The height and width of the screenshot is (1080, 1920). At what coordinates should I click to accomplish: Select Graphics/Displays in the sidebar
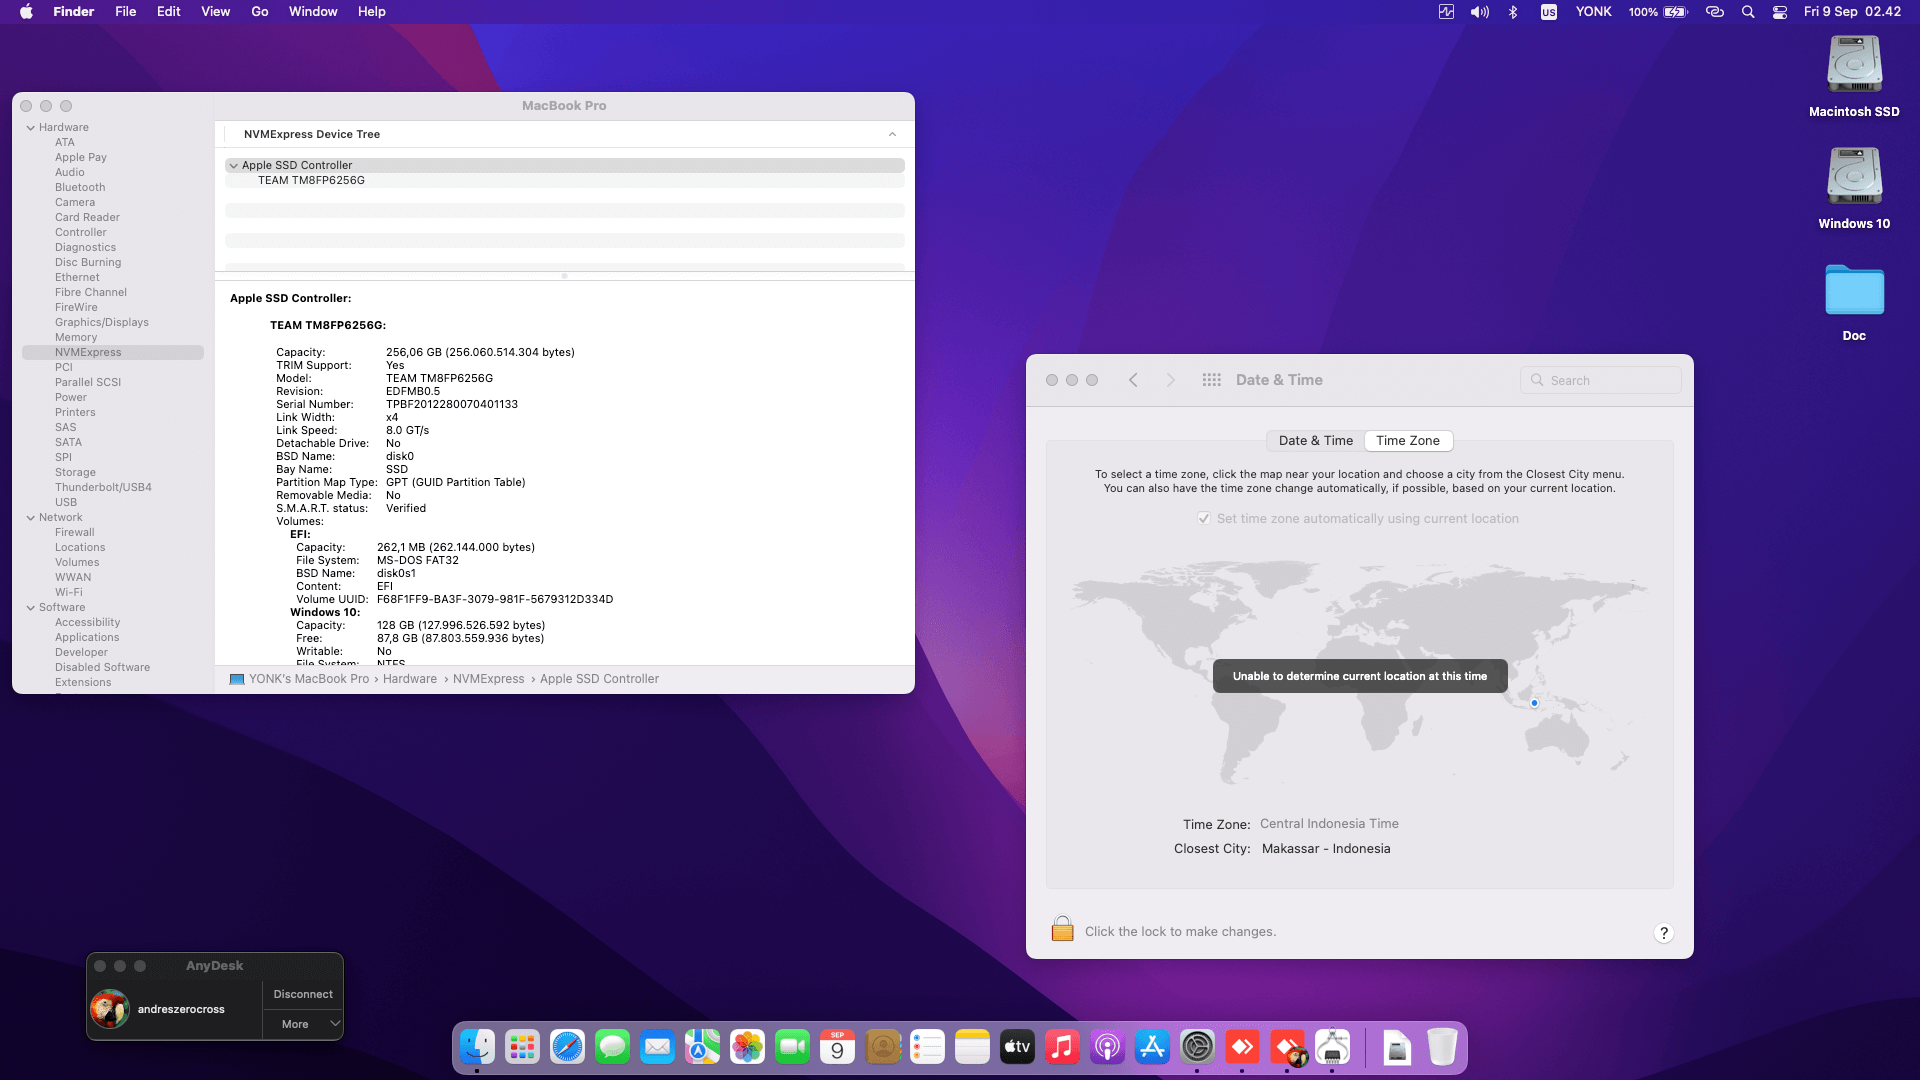click(x=102, y=323)
